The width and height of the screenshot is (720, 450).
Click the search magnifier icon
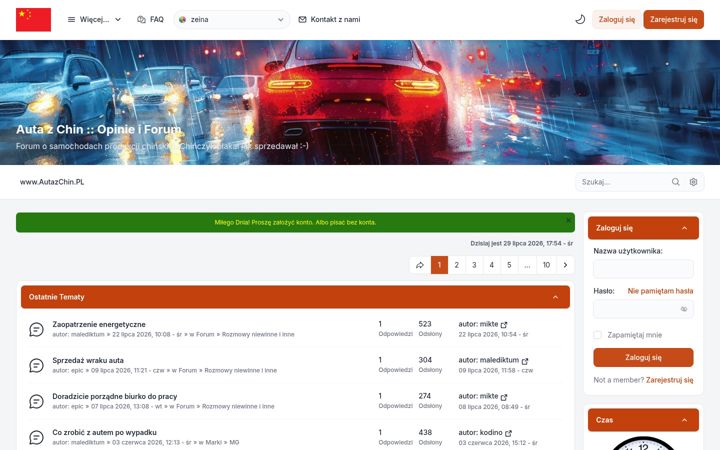[675, 182]
